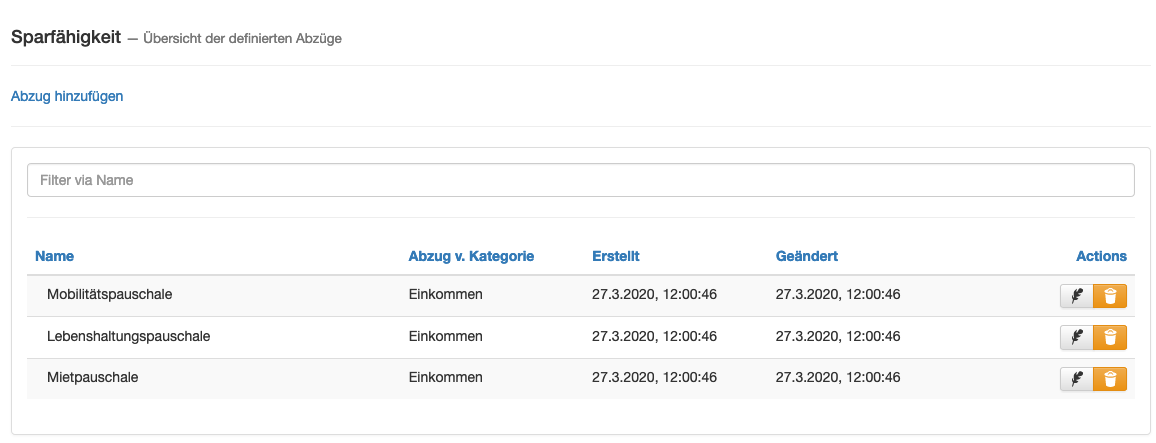Click Geändert date of Lebenshaltungspauschale row
The image size is (1156, 443).
838,337
